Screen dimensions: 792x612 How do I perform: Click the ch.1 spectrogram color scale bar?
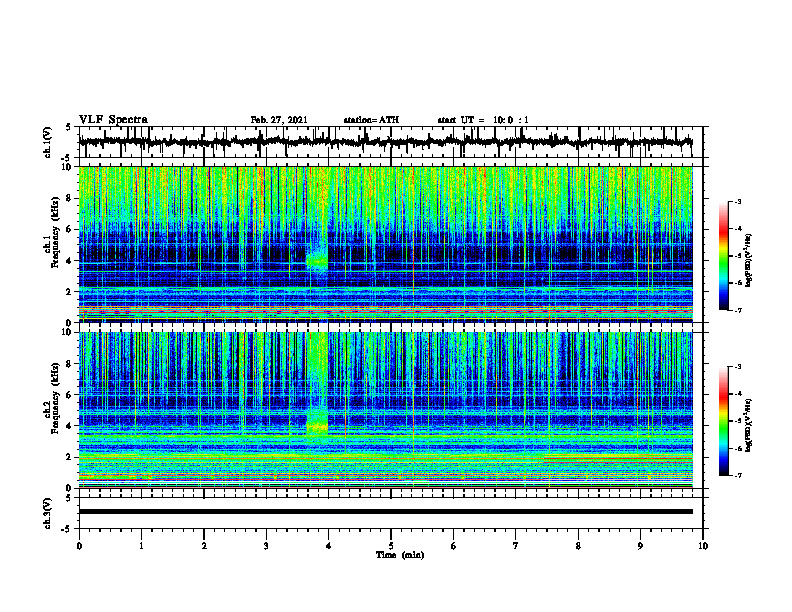(x=724, y=256)
